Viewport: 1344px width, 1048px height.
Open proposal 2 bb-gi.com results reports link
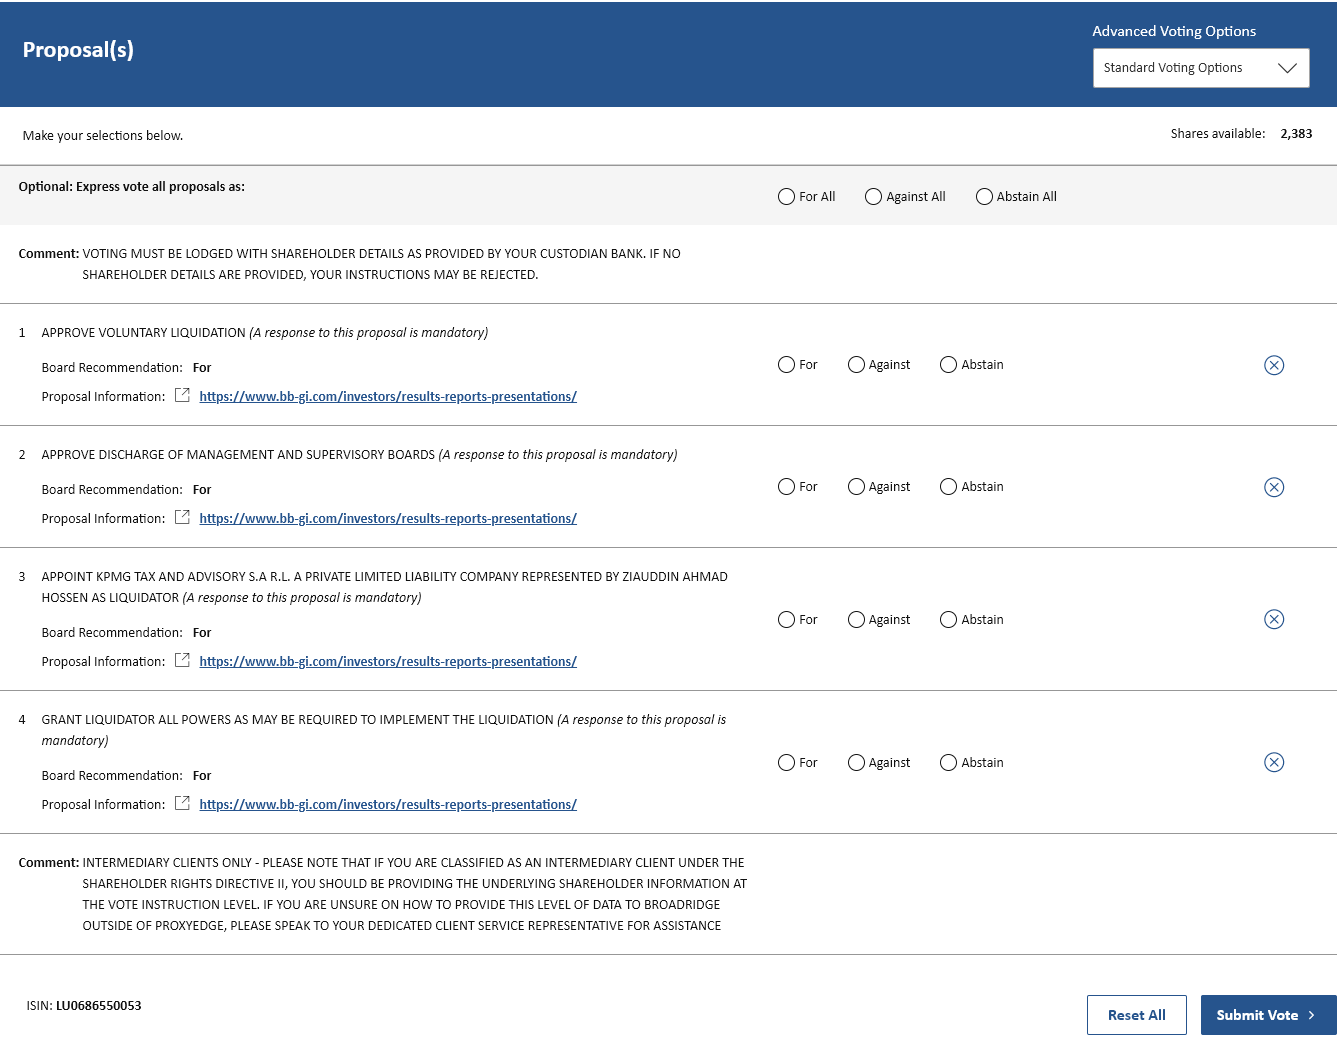(388, 519)
